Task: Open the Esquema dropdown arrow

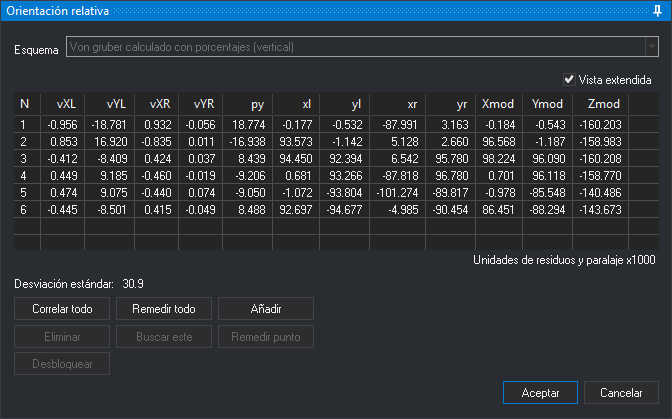Action: (652, 47)
